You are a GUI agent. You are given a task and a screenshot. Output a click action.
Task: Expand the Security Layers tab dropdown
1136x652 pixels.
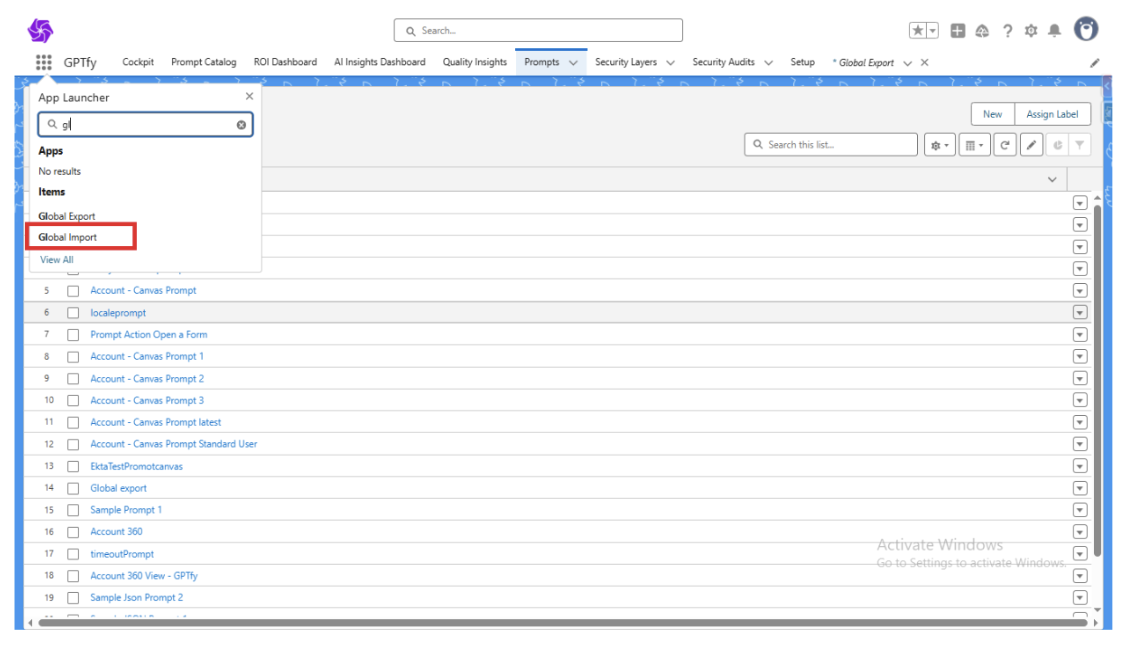670,62
